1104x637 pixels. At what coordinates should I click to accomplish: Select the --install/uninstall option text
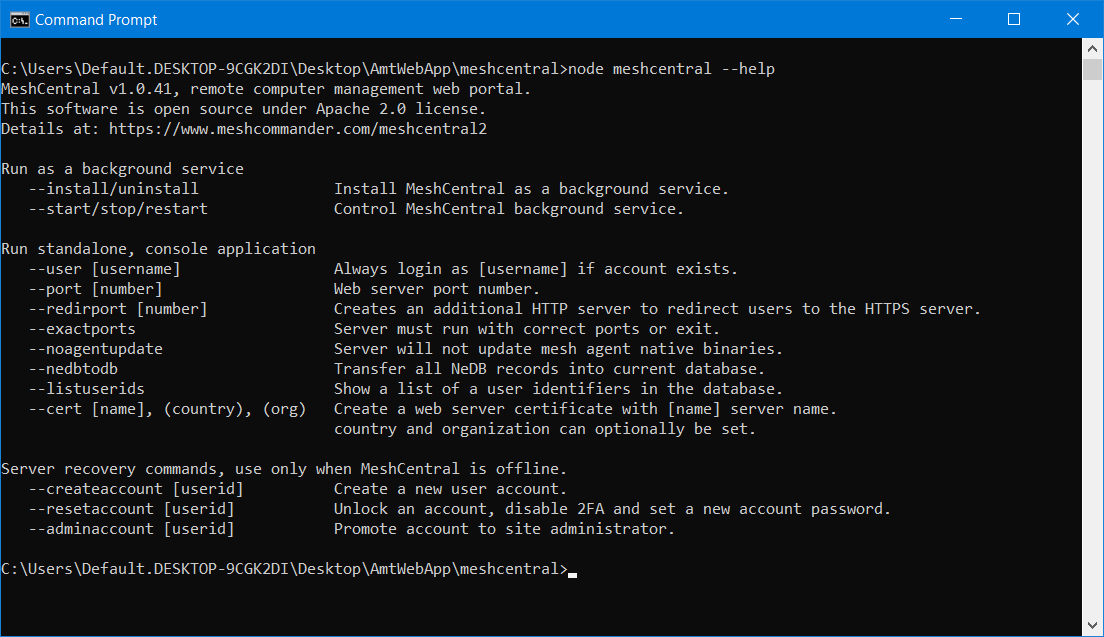[112, 188]
